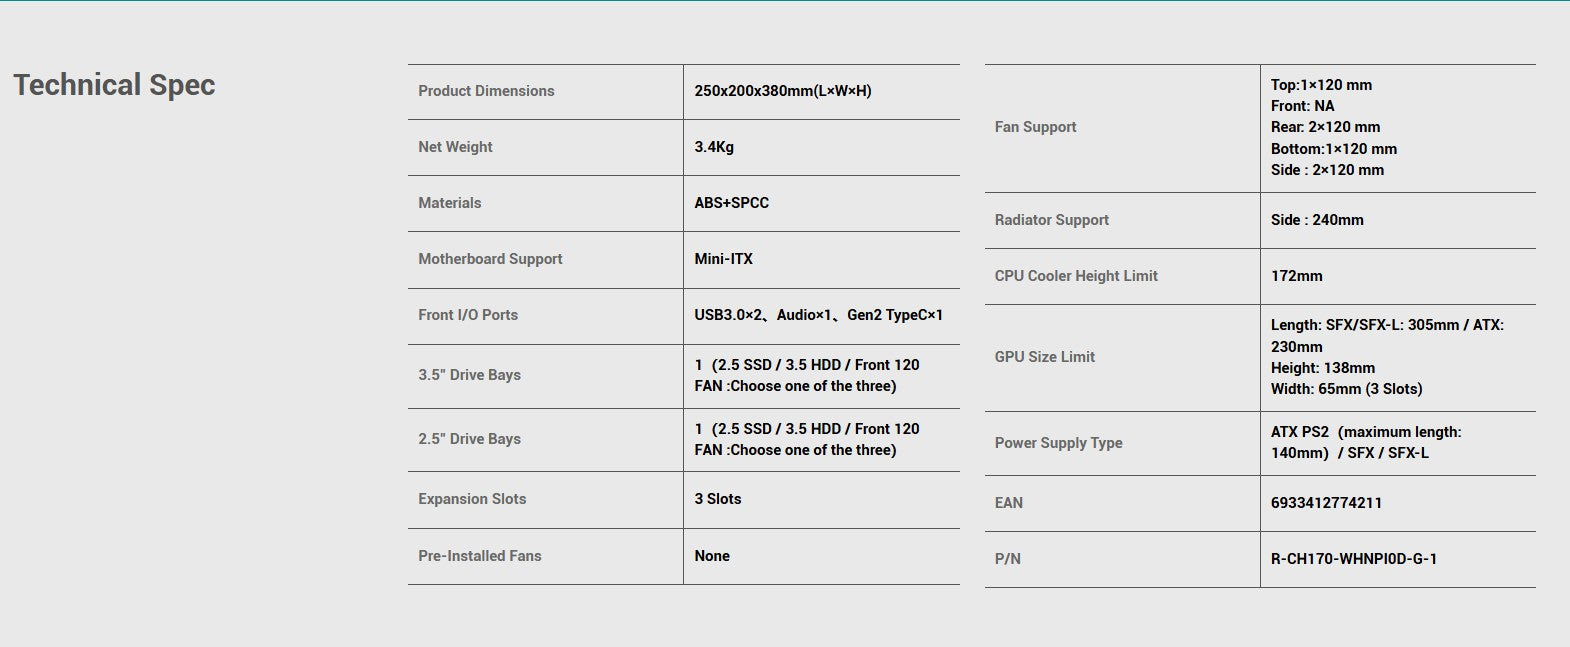Select the 3 Slots expansion value

pyautogui.click(x=718, y=499)
